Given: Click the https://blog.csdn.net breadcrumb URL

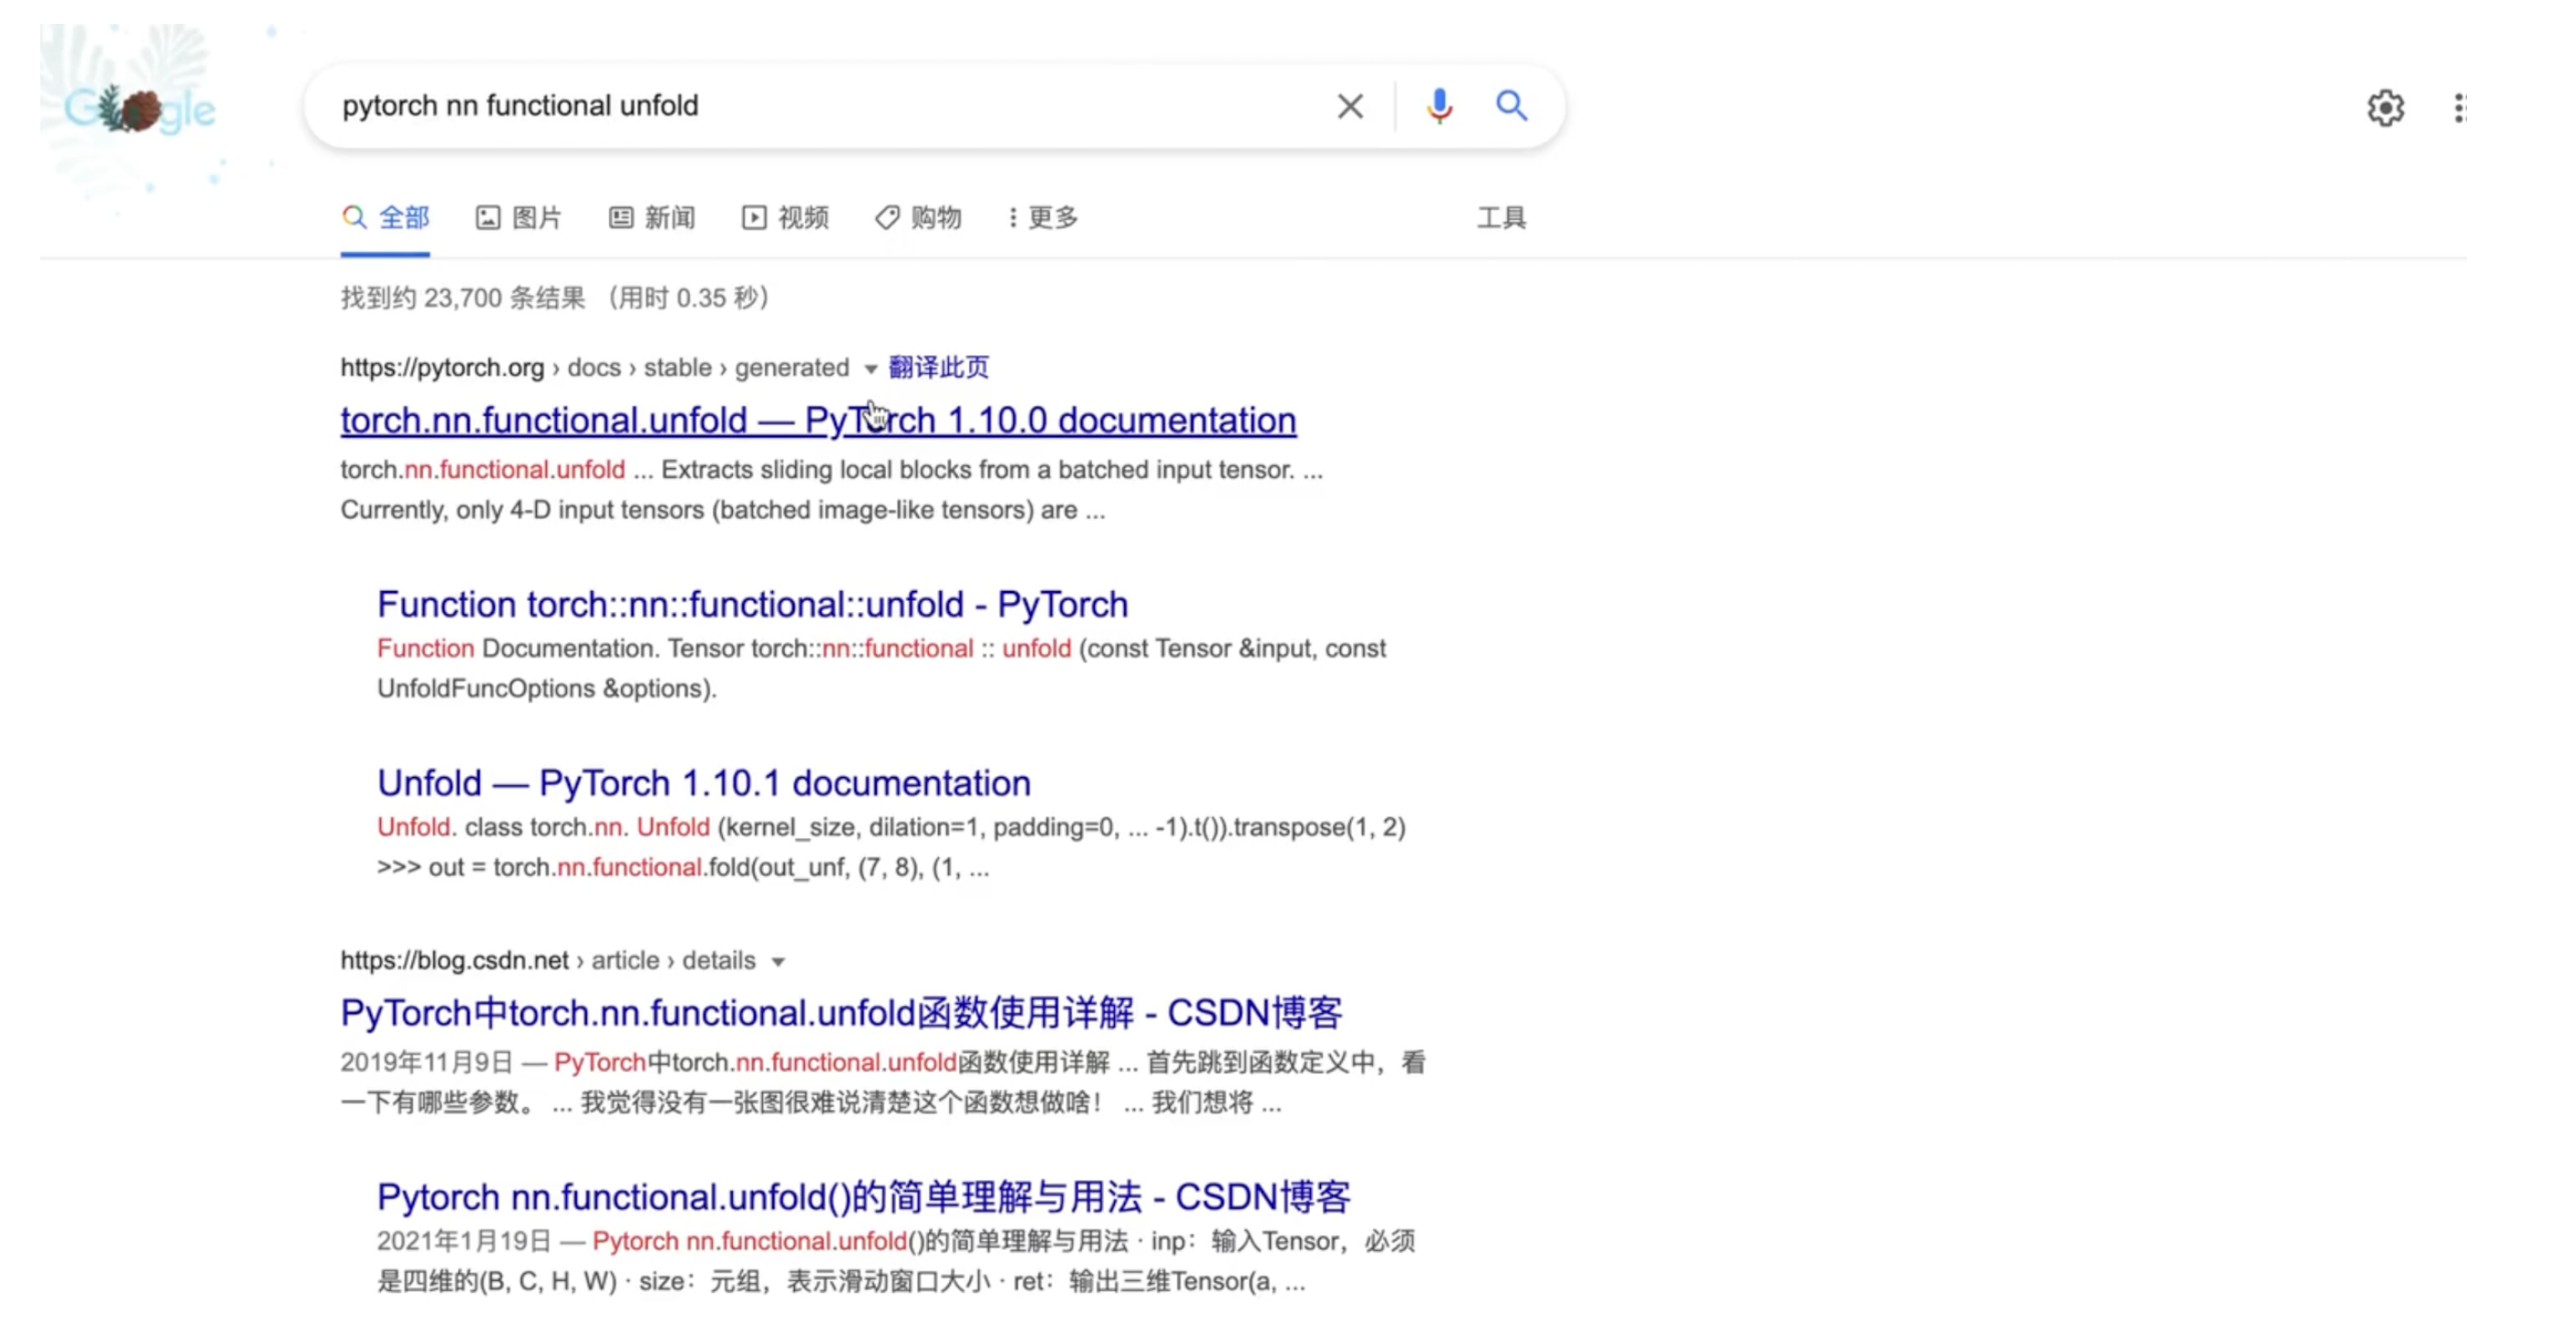Looking at the screenshot, I should [454, 961].
